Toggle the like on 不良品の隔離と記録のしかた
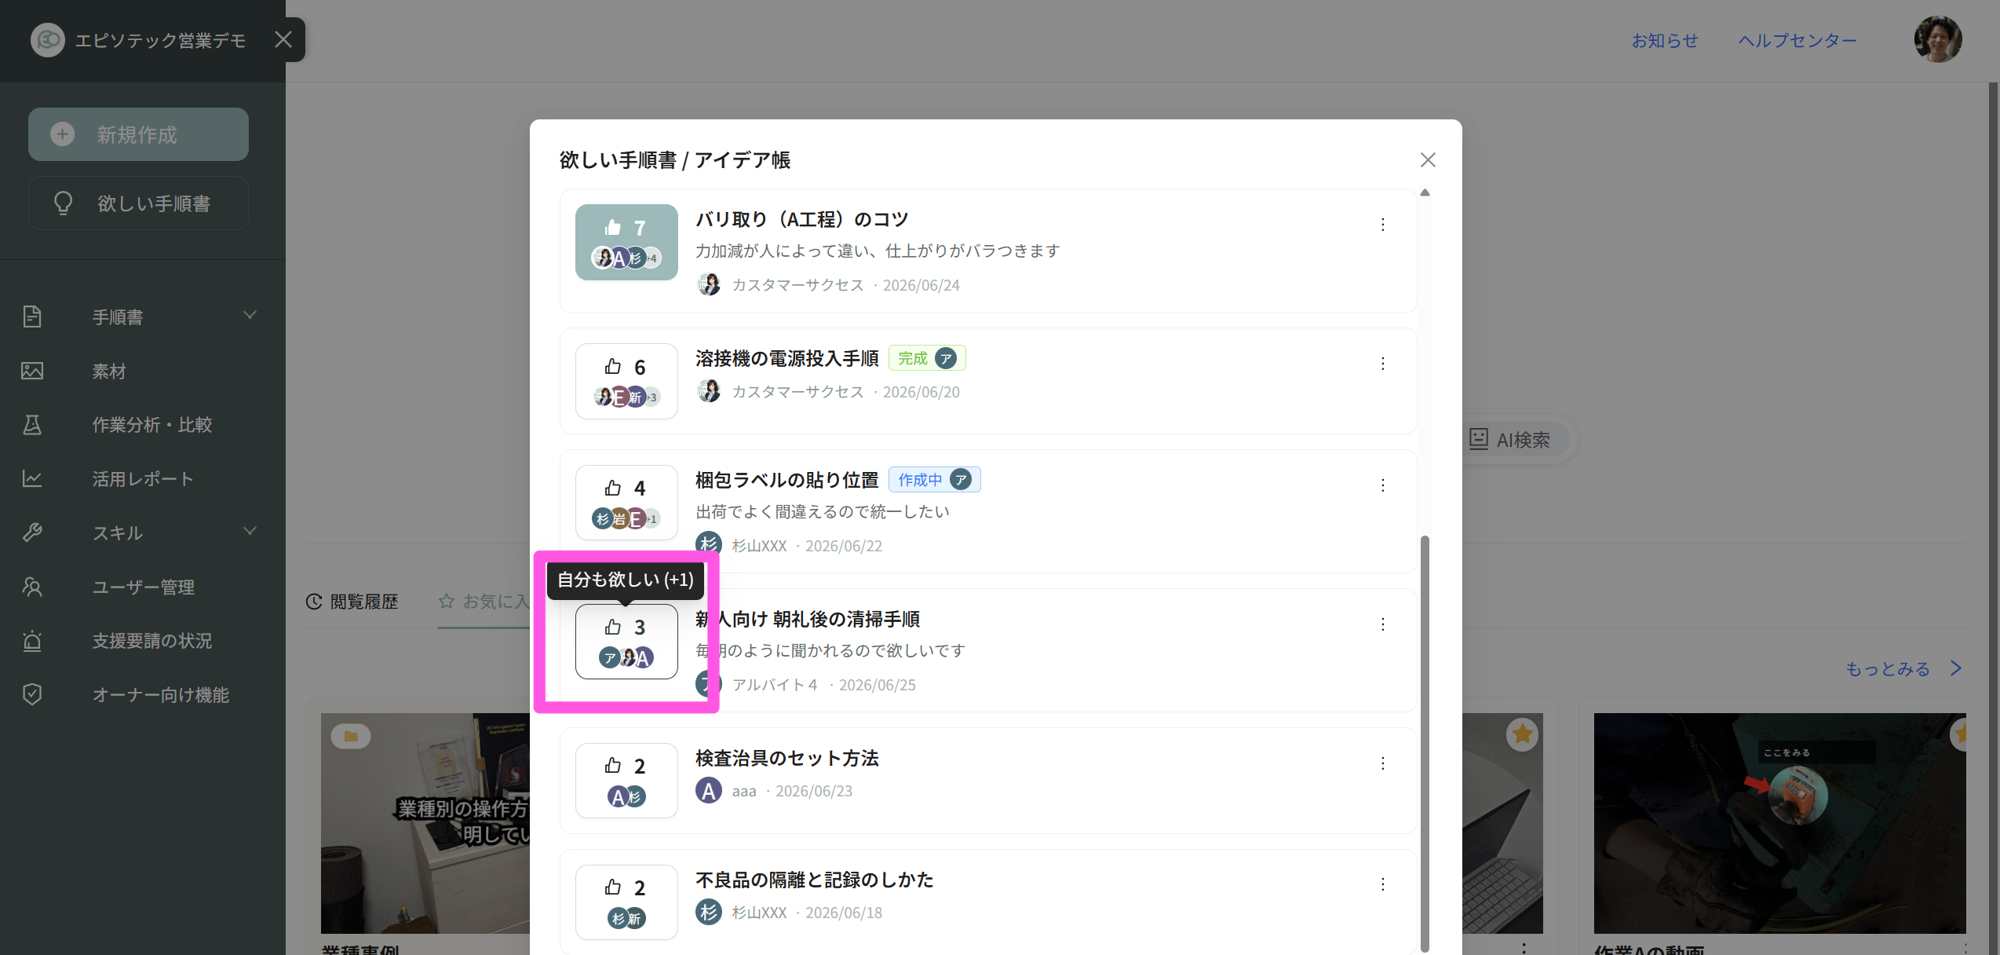Viewport: 2000px width, 955px height. 626,901
